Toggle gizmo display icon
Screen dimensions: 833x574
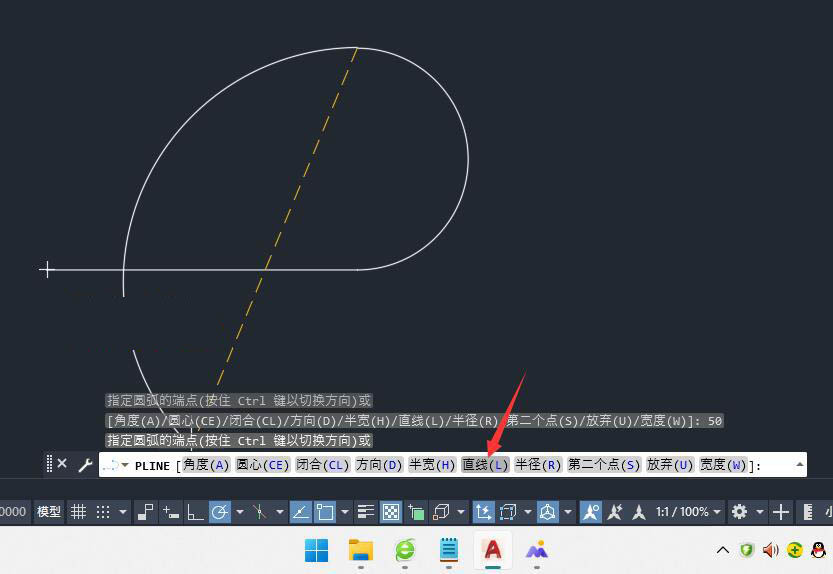coord(548,512)
